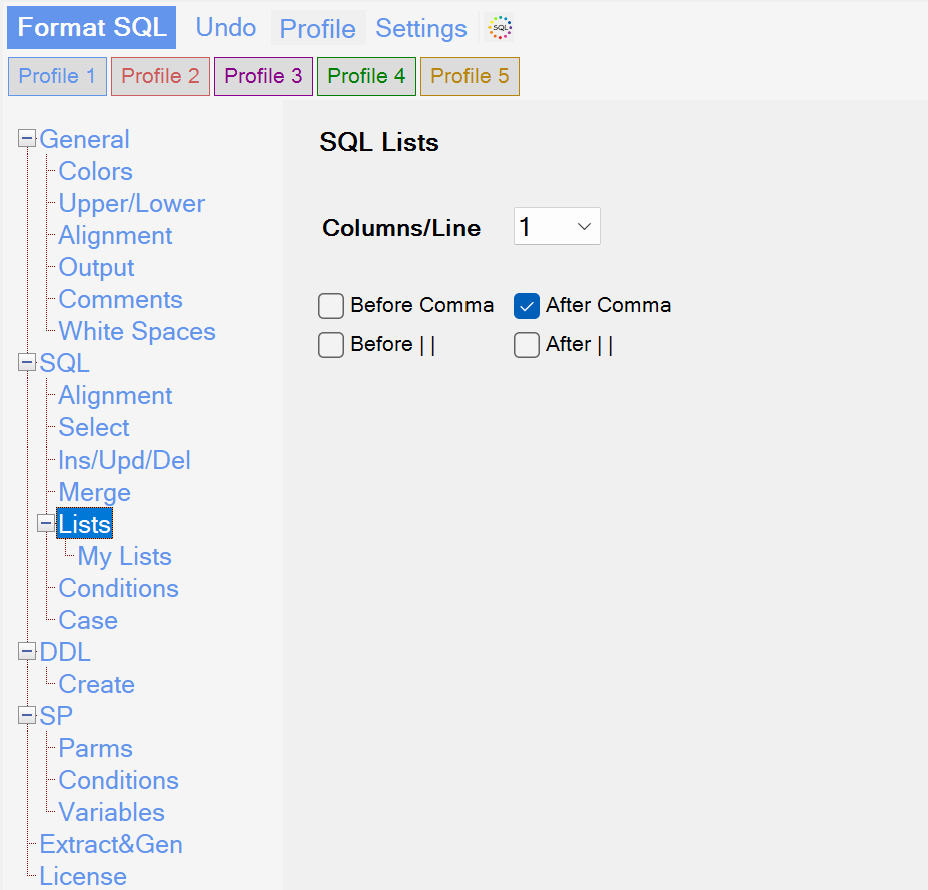Open the Columns/Line dropdown
Screen dimensions: 928x890
coord(557,226)
